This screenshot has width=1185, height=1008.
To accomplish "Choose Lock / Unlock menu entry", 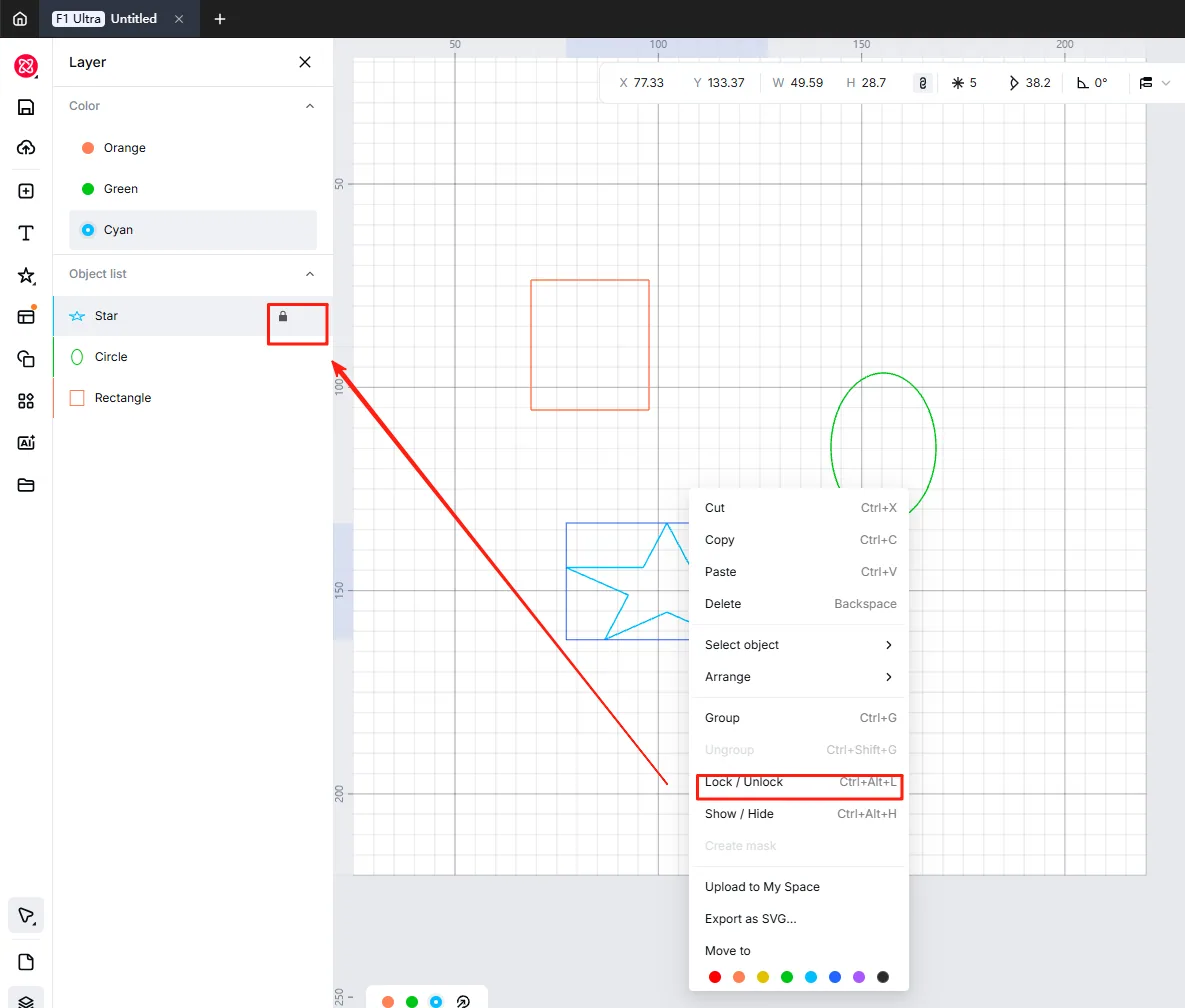I will coord(800,782).
